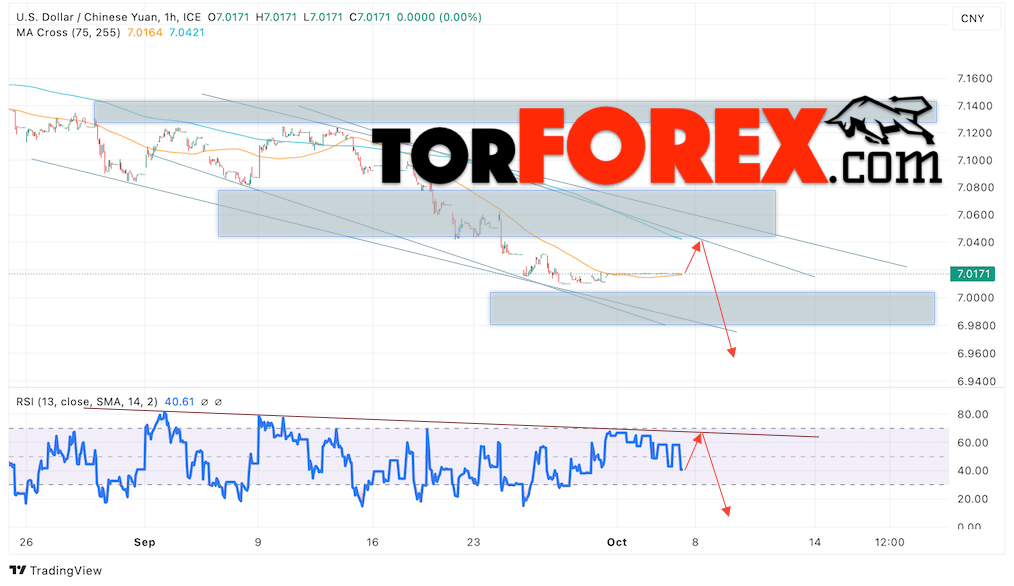Click the date label 23 on time axis
The width and height of the screenshot is (1014, 586).
(473, 542)
